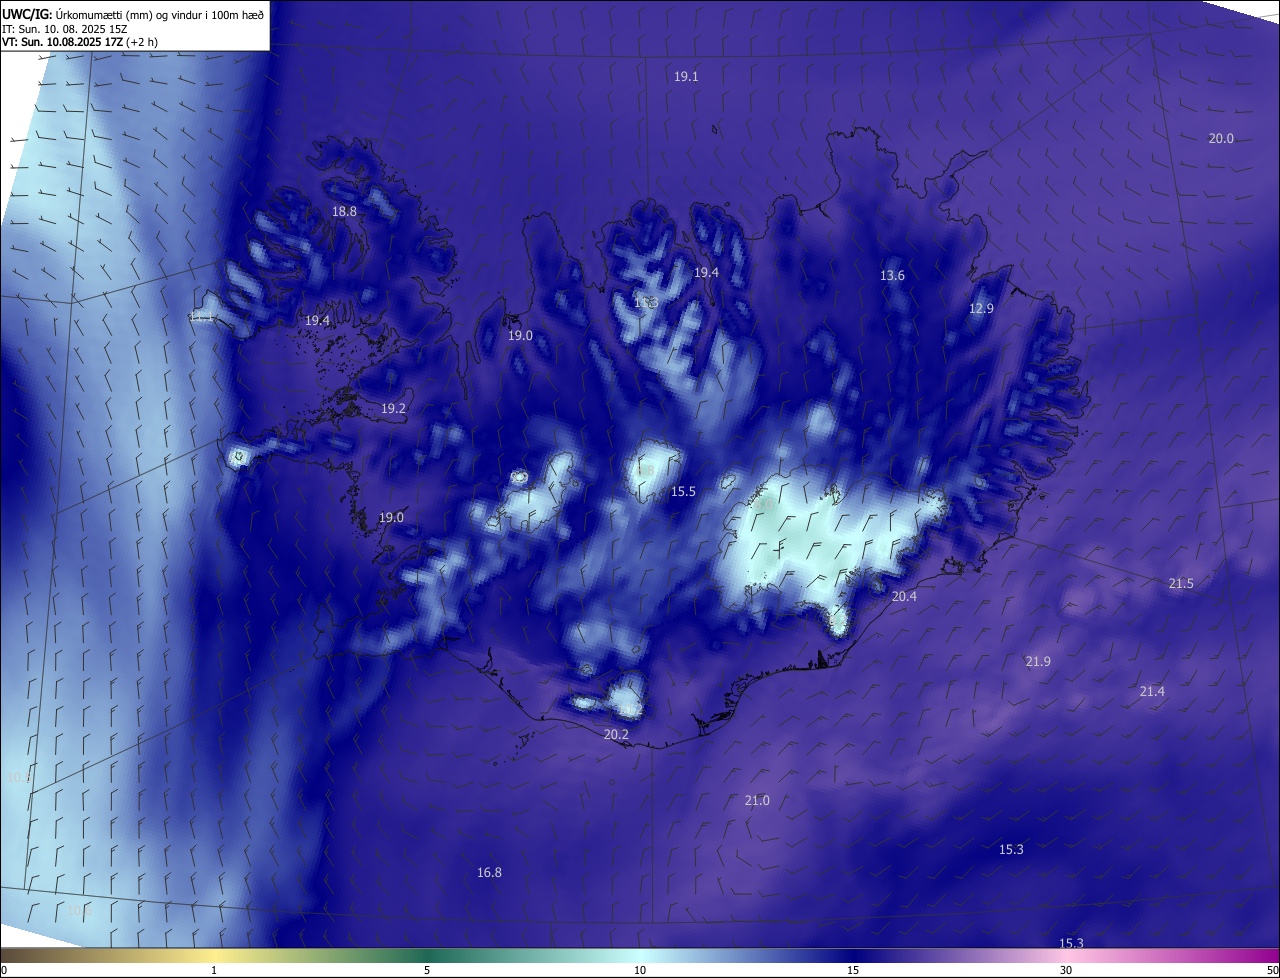Click the 16.8 value over the southwest sea

coord(489,873)
